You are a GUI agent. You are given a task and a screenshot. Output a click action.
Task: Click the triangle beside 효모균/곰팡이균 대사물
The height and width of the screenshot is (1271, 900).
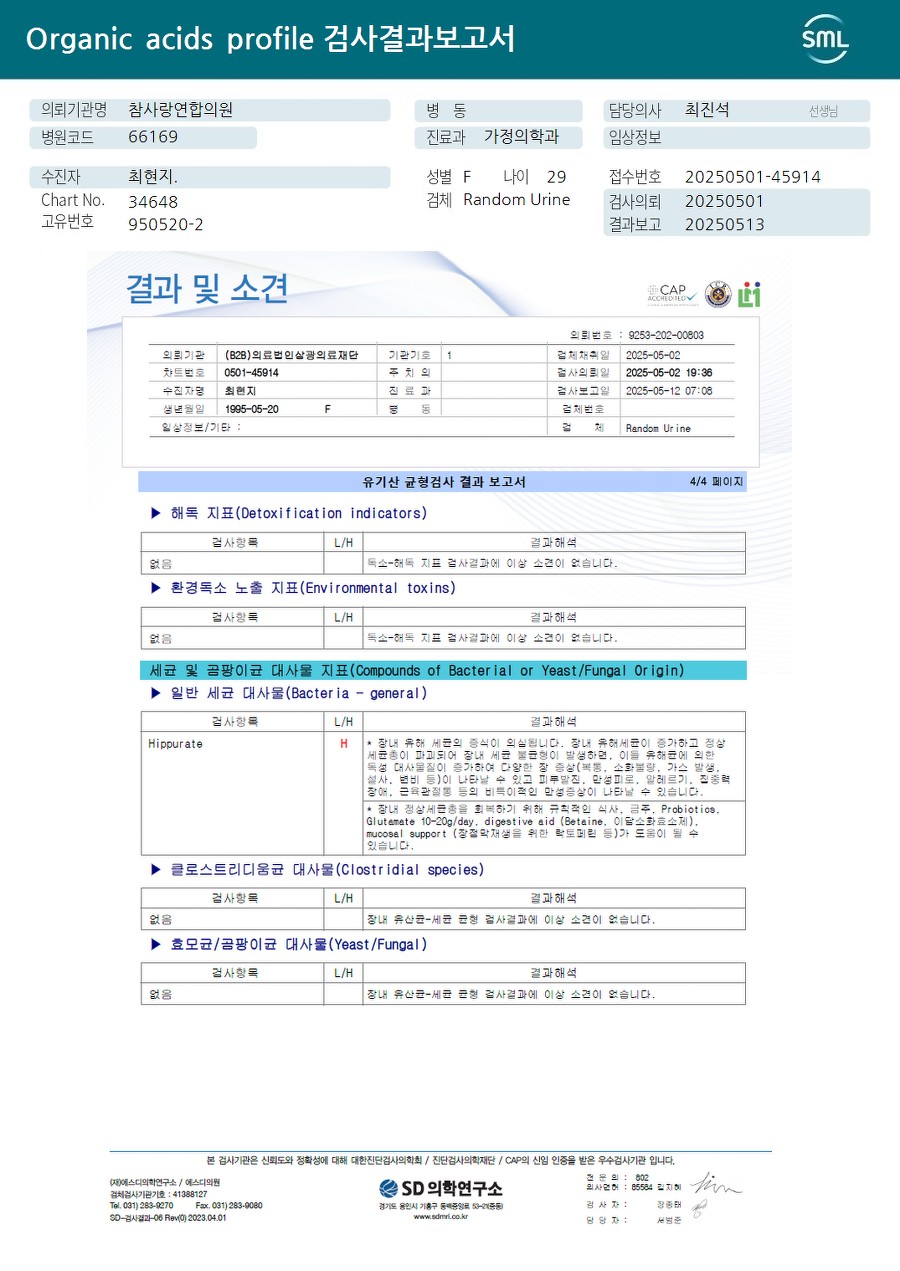pos(155,944)
